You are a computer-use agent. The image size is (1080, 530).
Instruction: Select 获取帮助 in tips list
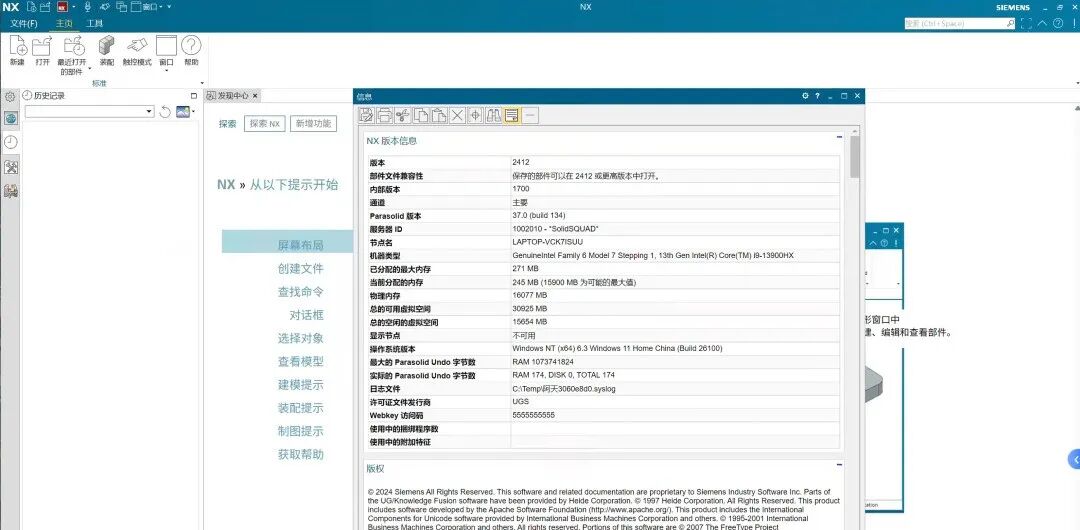300,454
